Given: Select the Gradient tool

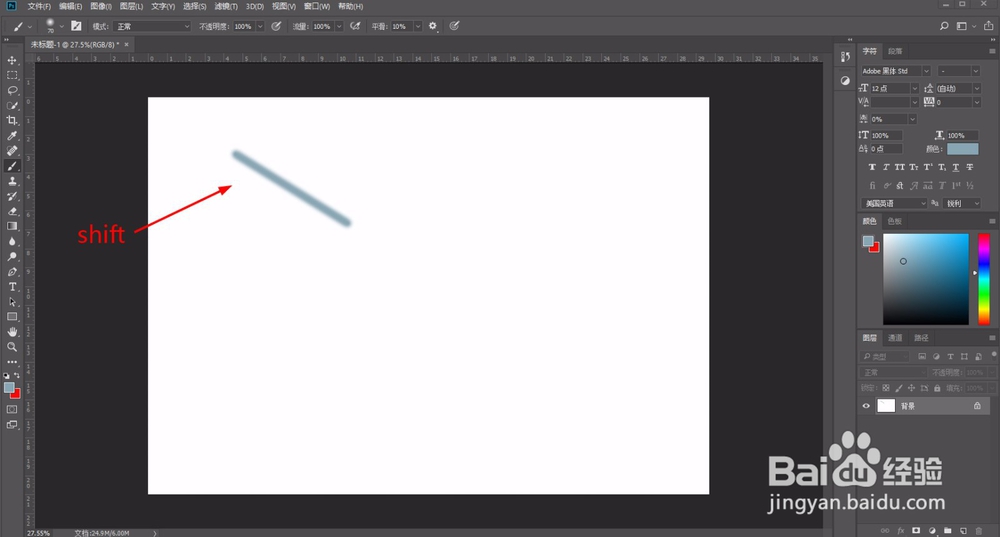Looking at the screenshot, I should pos(12,226).
